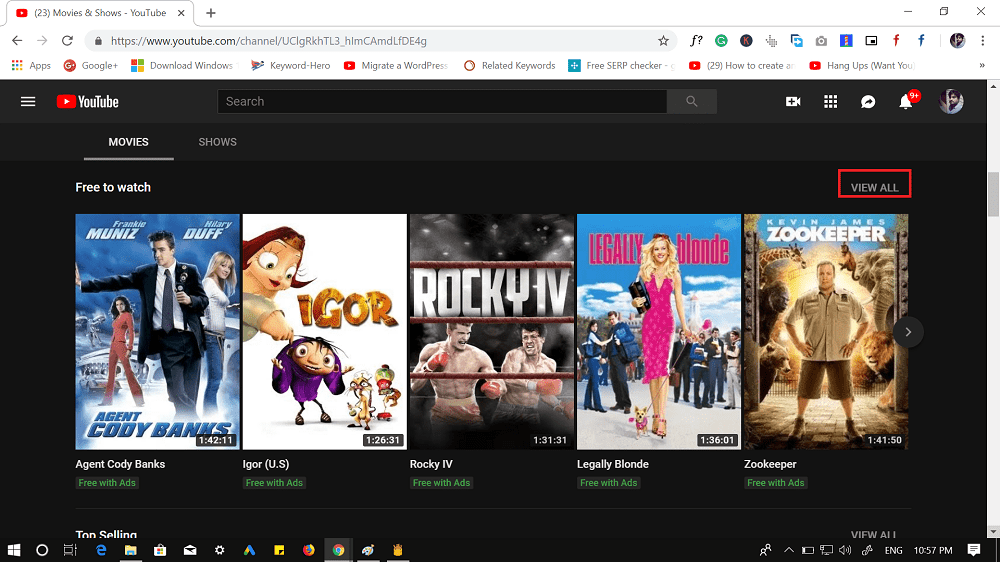This screenshot has height=562, width=1000.
Task: Open the Rocky IV poster
Action: click(492, 332)
